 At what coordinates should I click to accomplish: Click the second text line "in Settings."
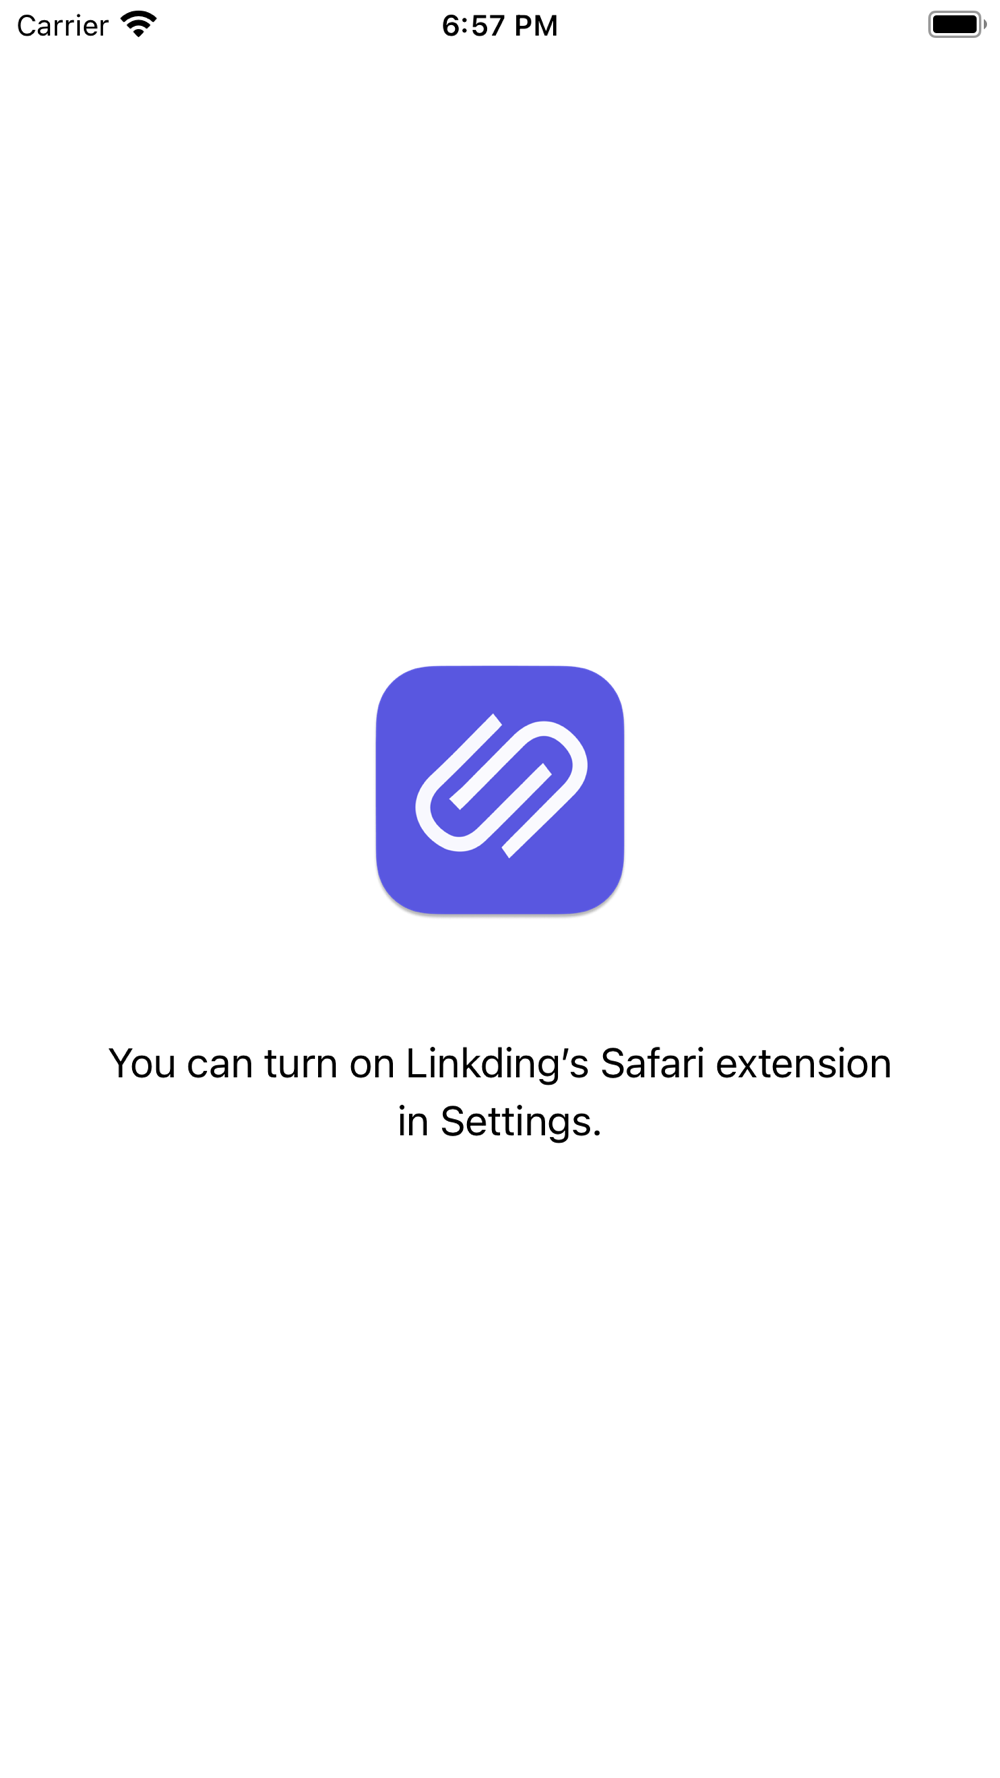coord(500,1122)
